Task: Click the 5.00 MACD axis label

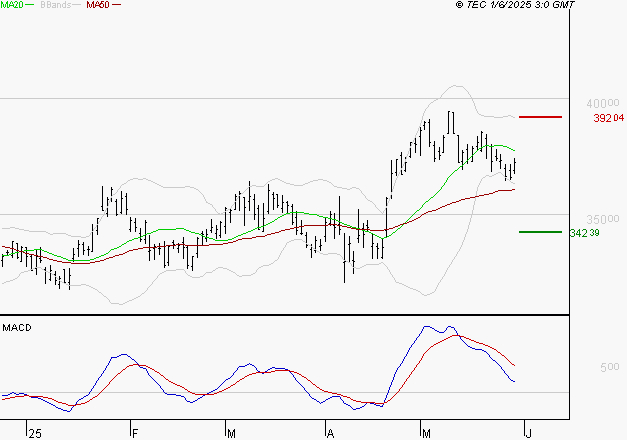Action: point(609,367)
